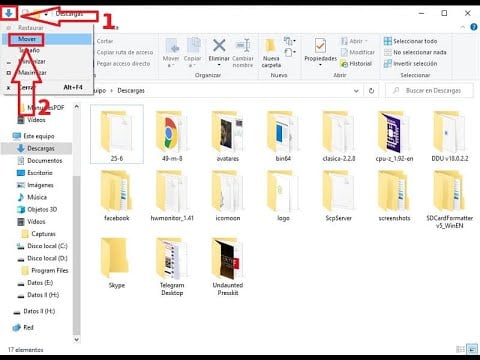The height and width of the screenshot is (360, 480).
Task: Select Descargas in the sidebar
Action: (36, 148)
